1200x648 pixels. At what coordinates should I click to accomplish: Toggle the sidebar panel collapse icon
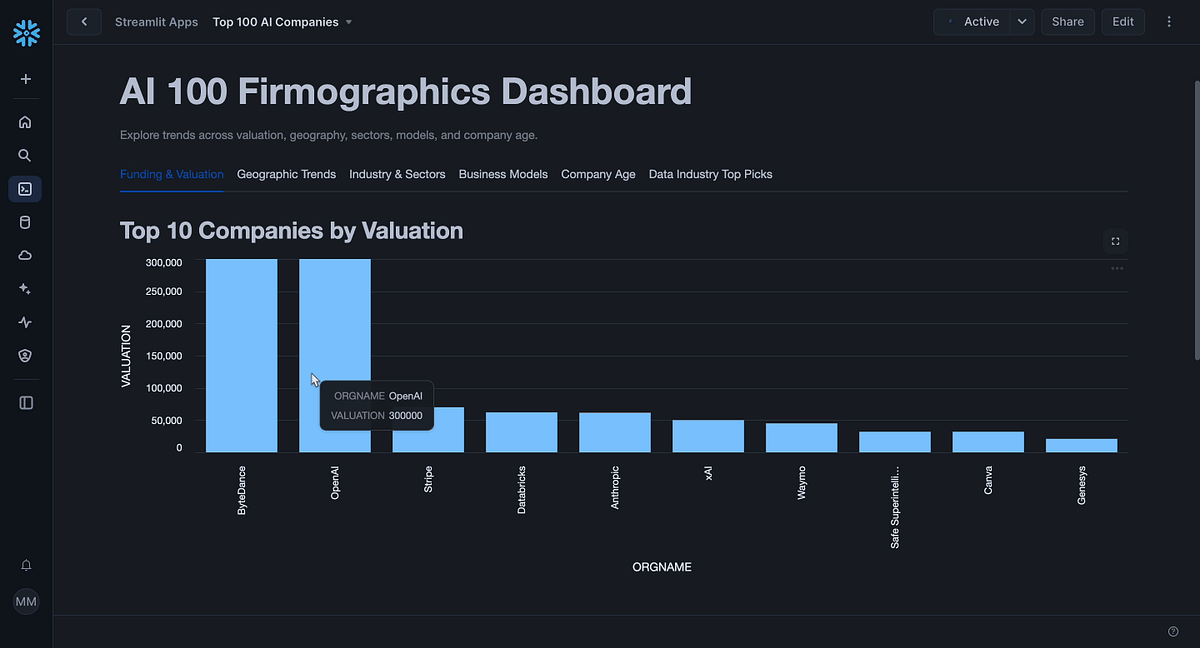pyautogui.click(x=26, y=403)
